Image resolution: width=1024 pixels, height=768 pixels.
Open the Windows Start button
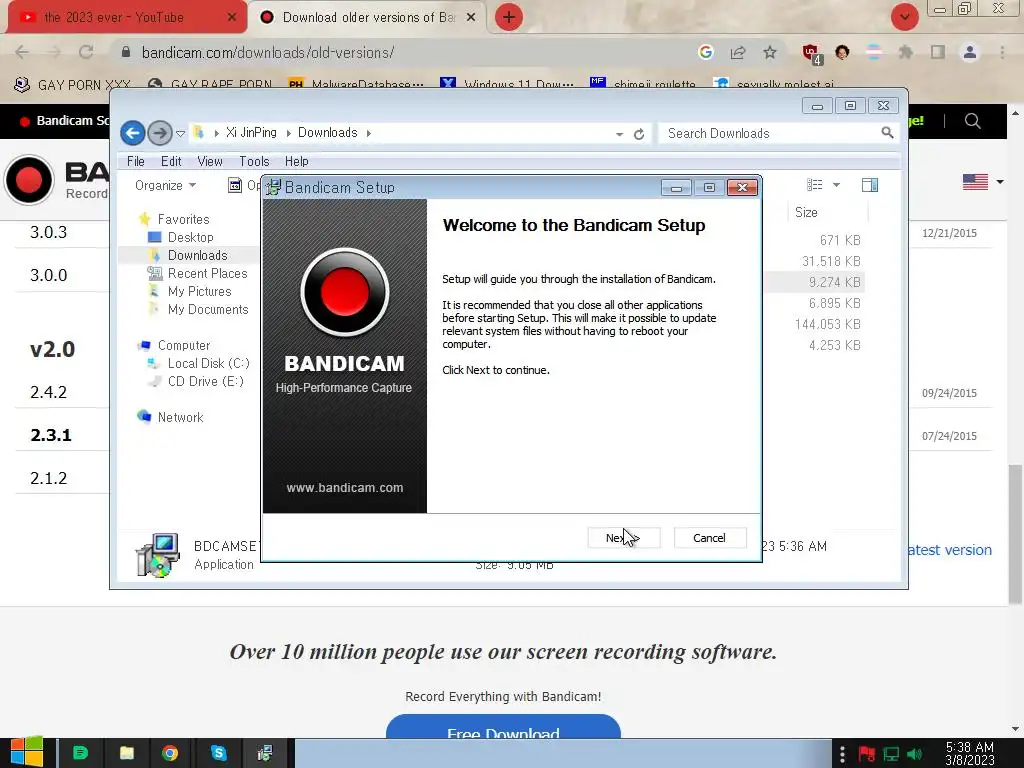27,753
